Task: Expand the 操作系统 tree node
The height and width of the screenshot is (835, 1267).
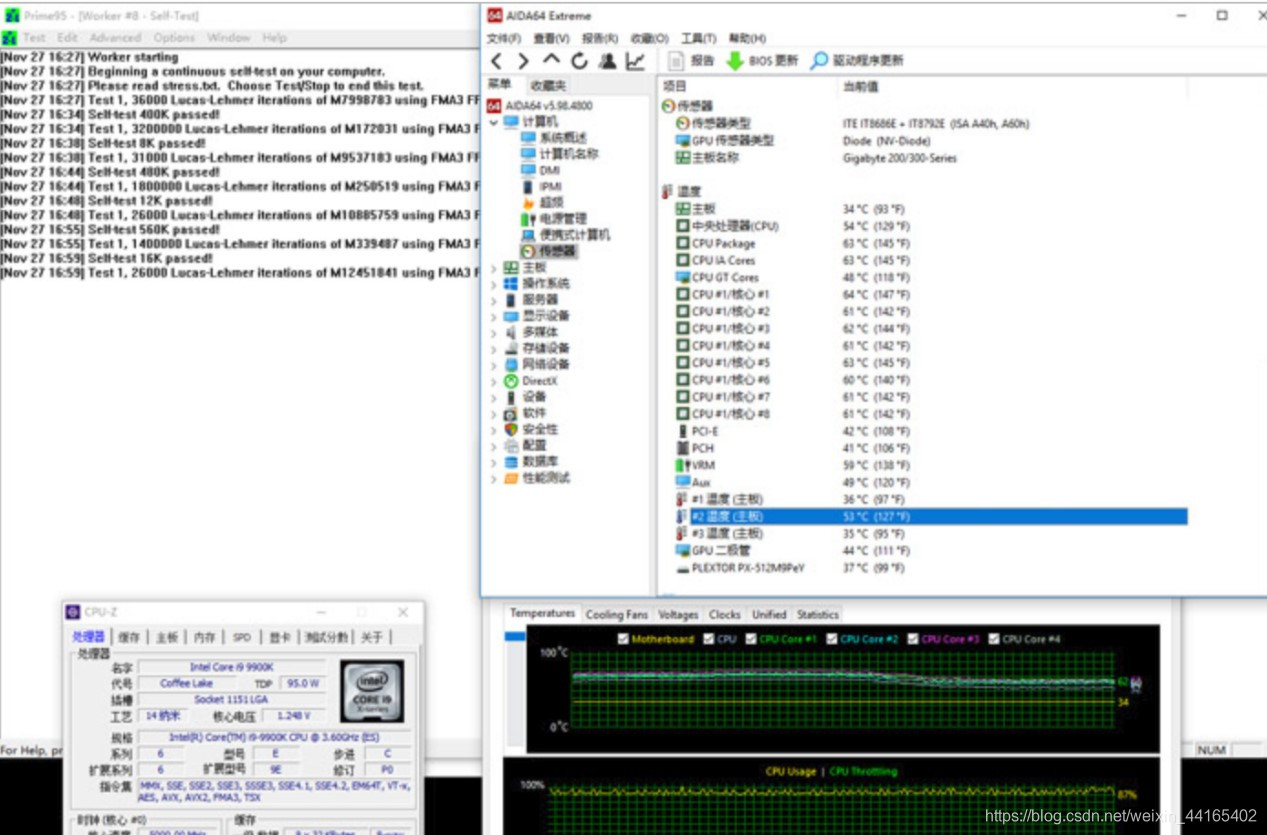Action: tap(493, 284)
